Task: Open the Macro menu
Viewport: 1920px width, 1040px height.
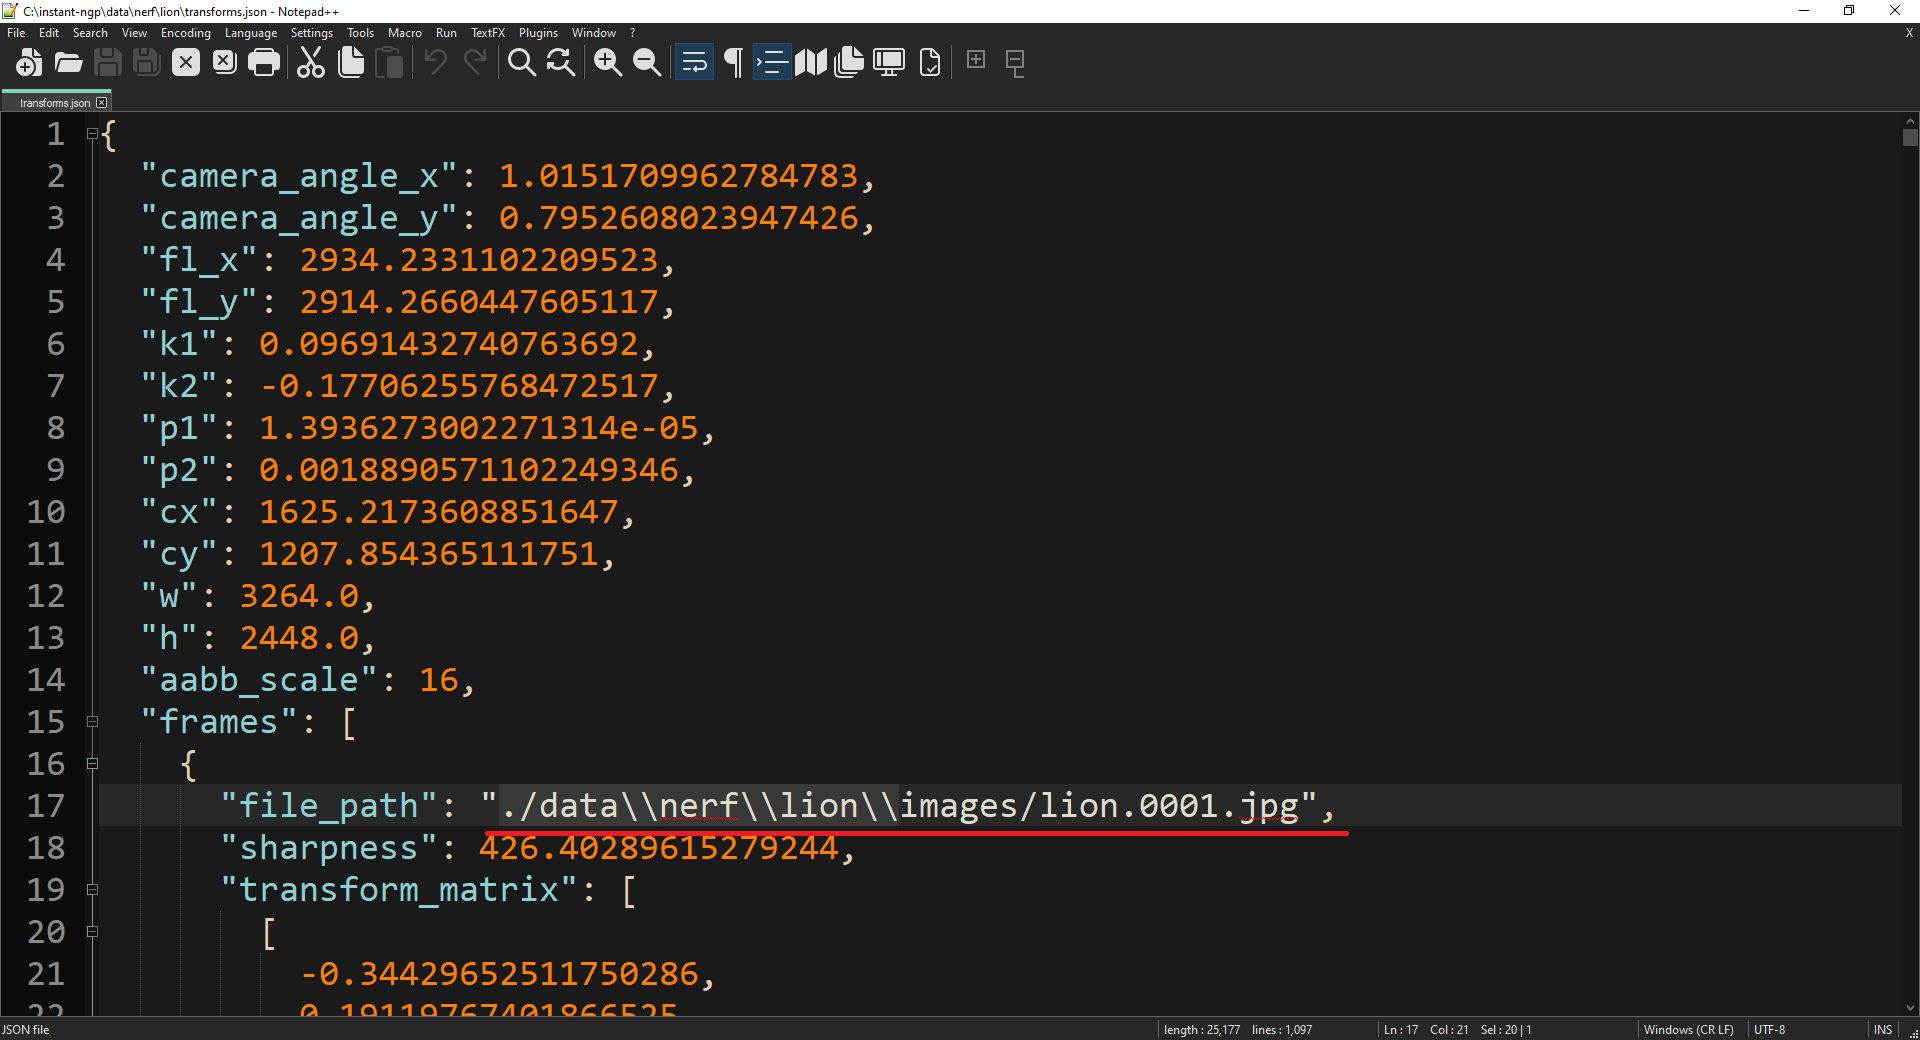Action: (x=405, y=33)
